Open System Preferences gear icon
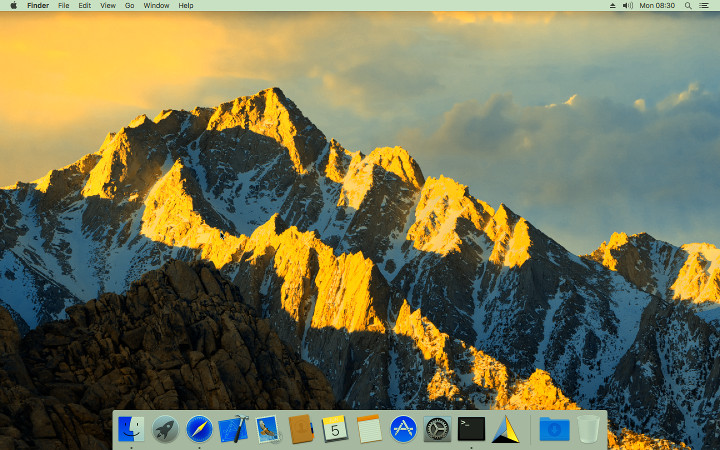This screenshot has height=450, width=720. pos(437,429)
